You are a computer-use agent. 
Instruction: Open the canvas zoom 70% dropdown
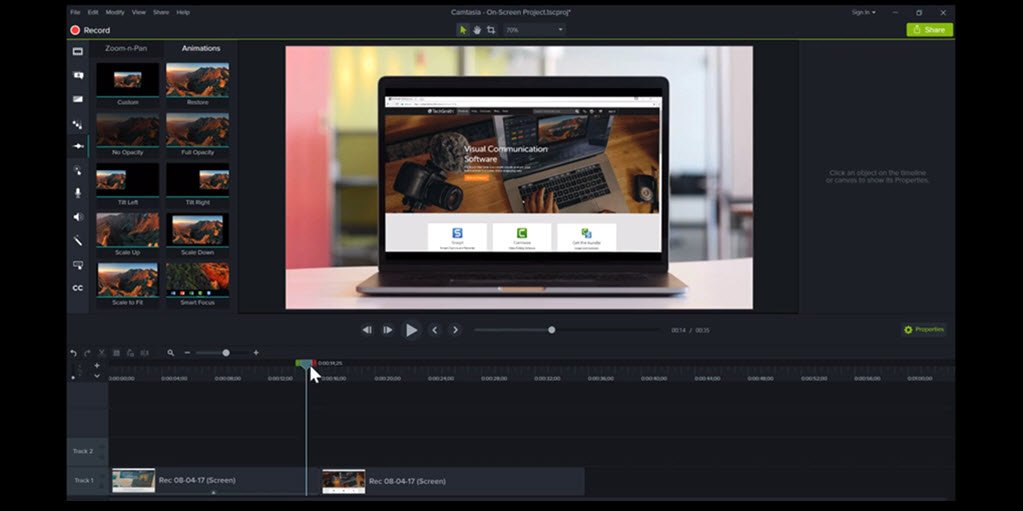tap(534, 30)
